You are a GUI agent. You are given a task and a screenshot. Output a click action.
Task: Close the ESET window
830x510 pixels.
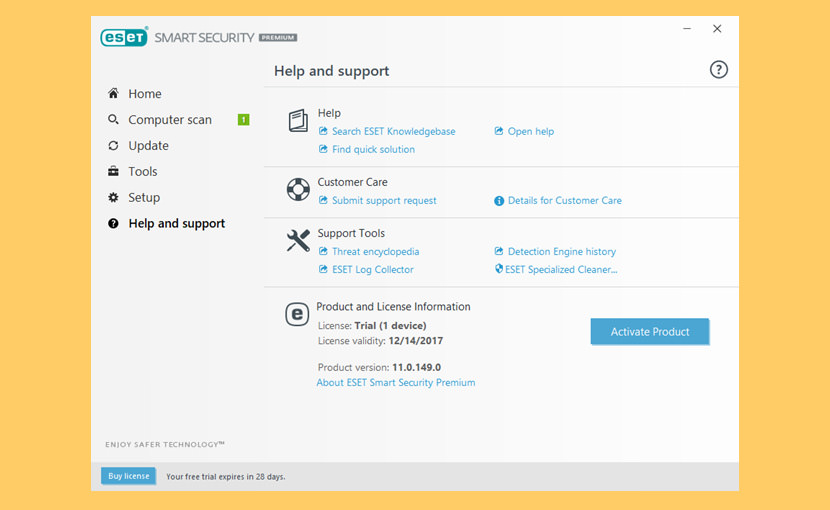coord(717,29)
